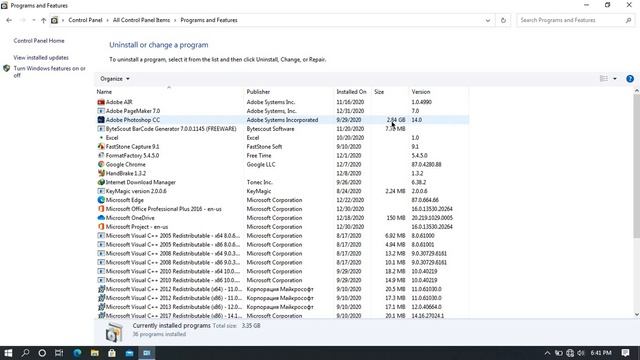Click the Google Chrome program icon
The height and width of the screenshot is (360, 640).
click(101, 164)
